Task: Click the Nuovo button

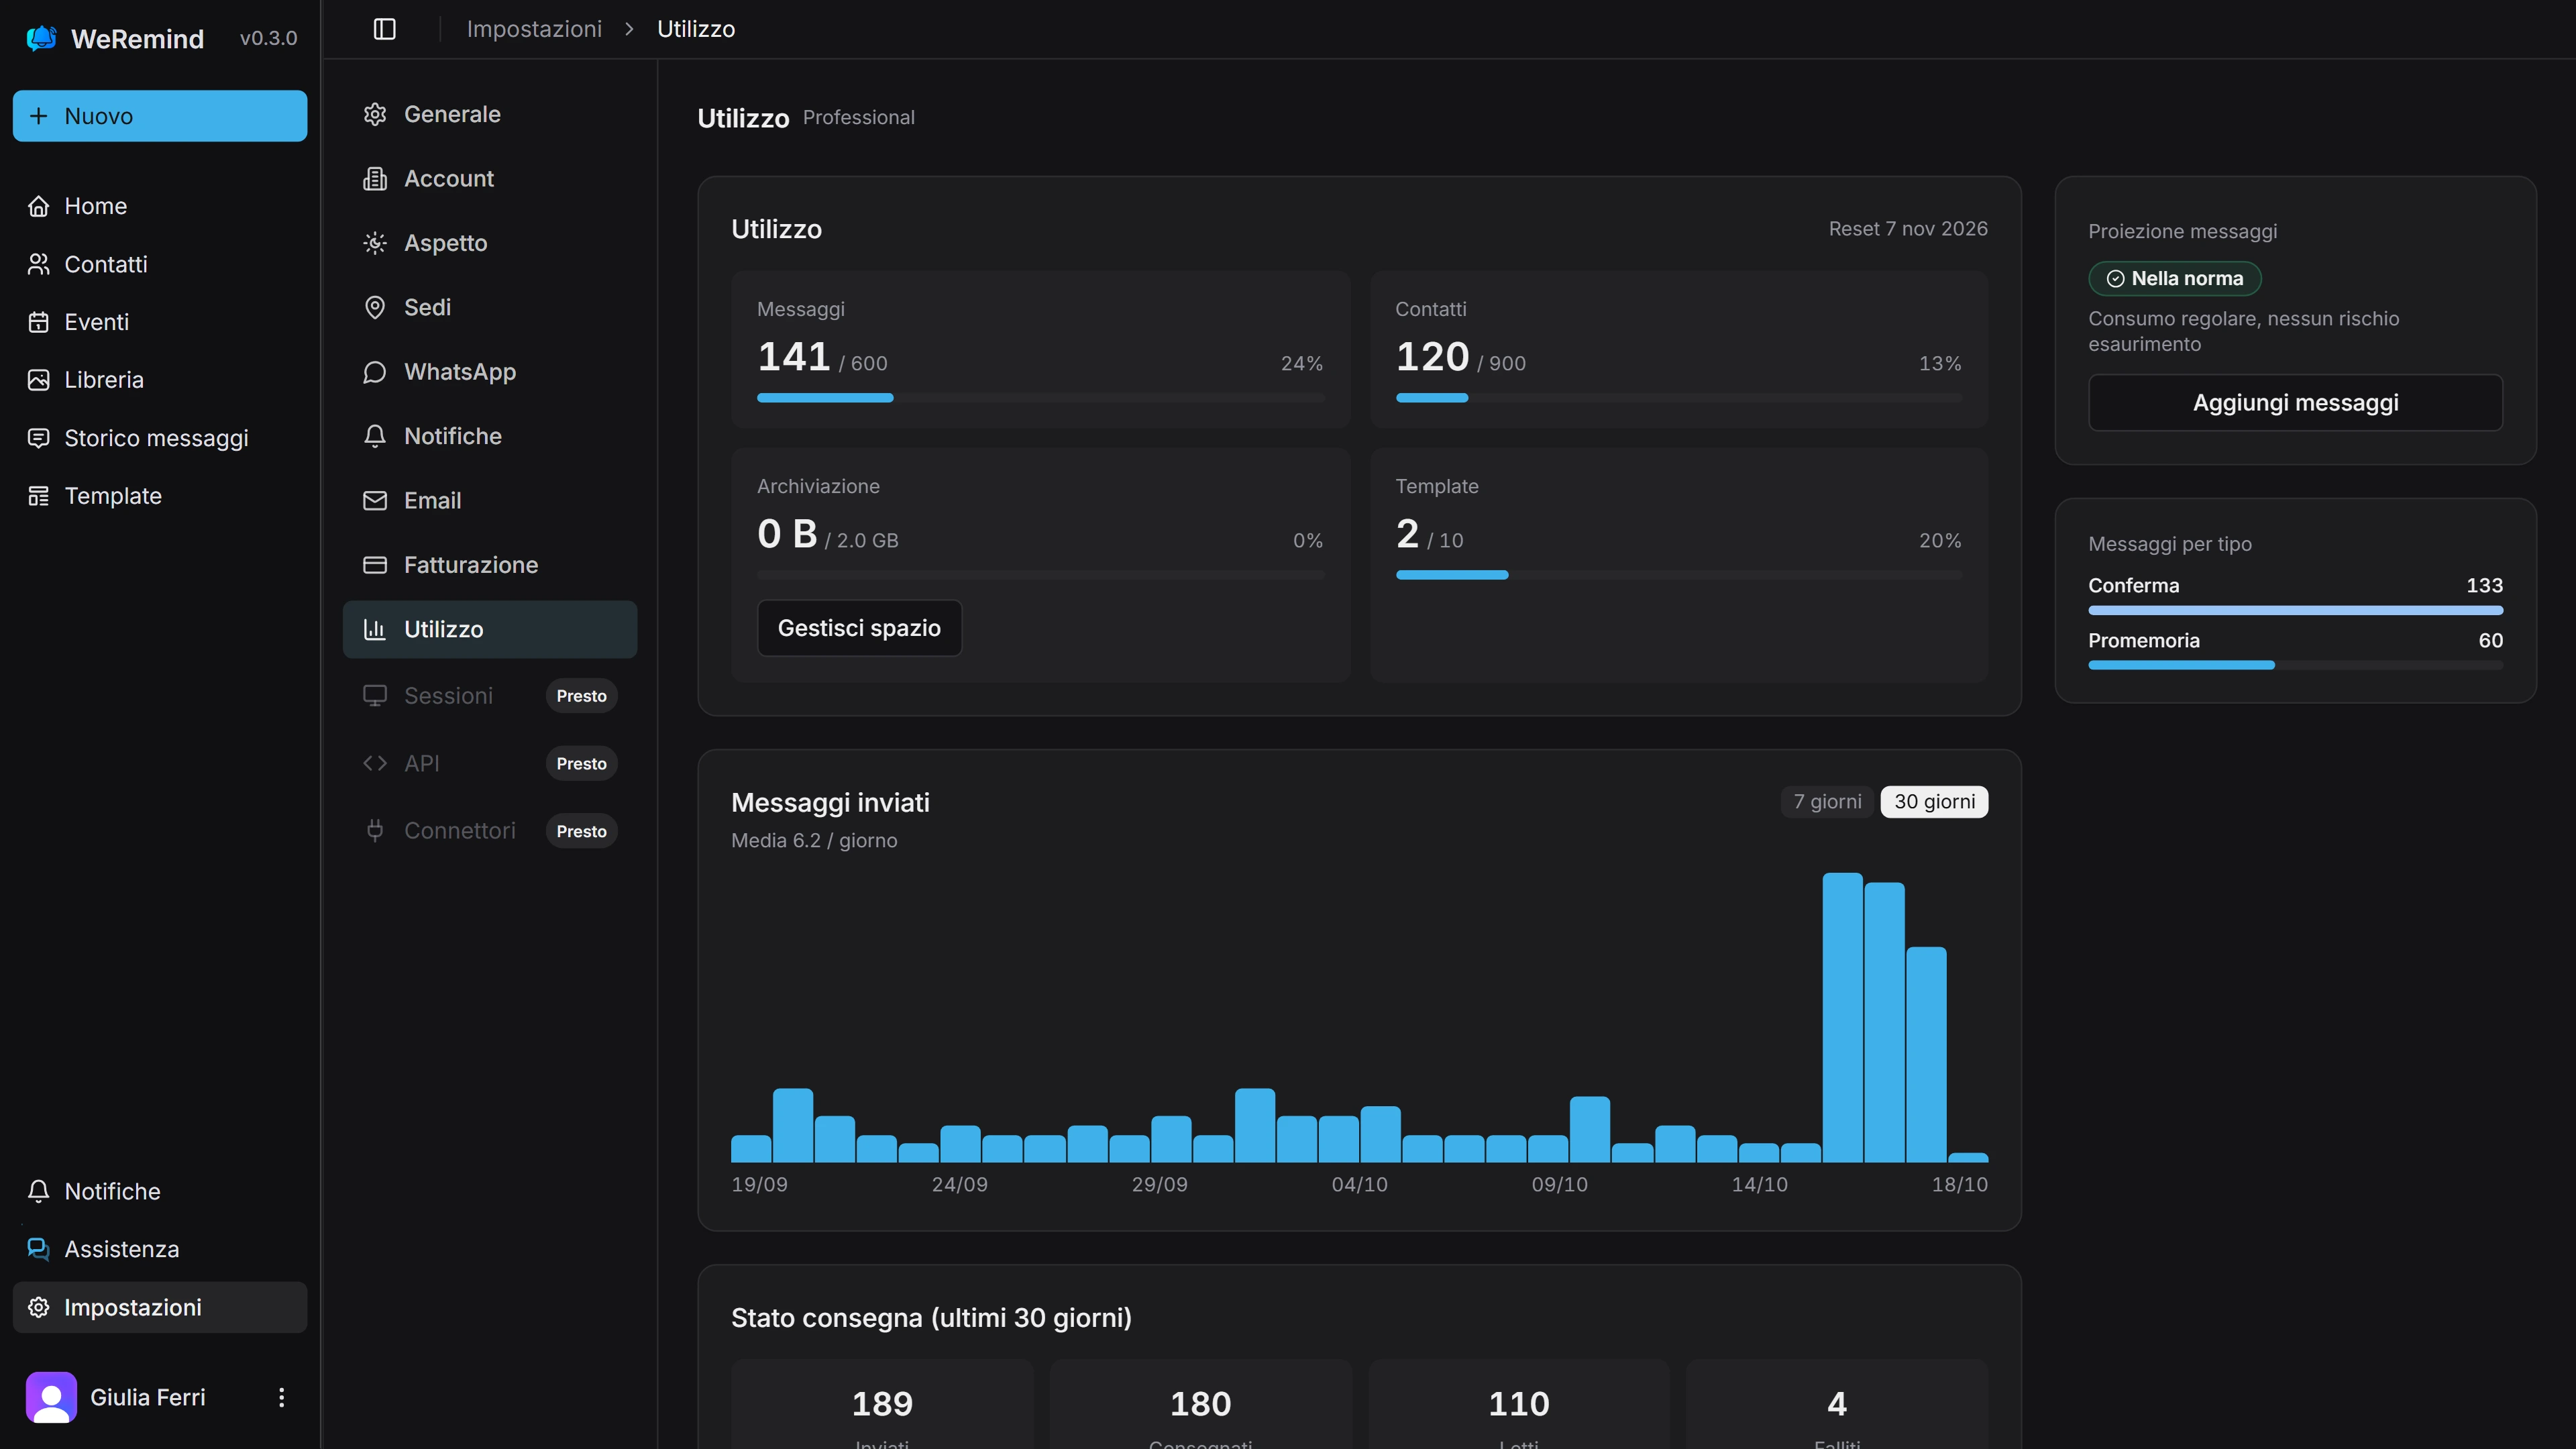Action: click(x=160, y=116)
